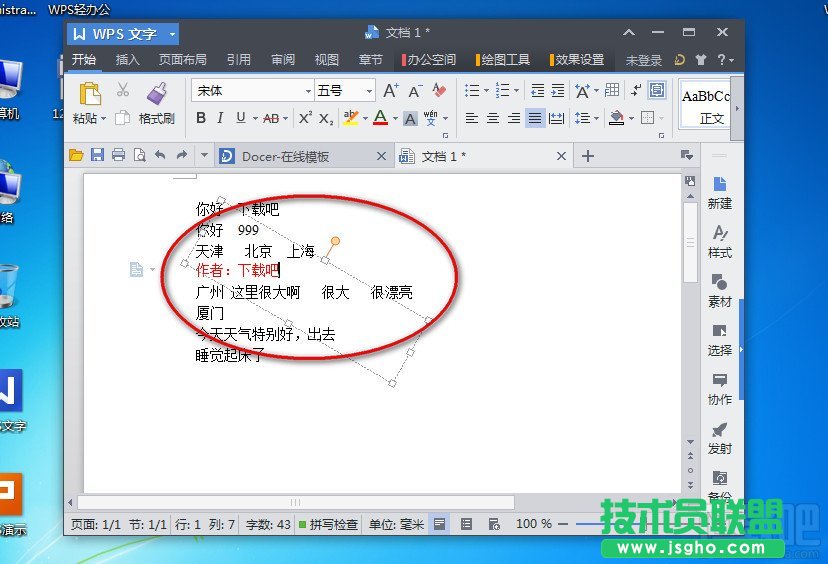Viewport: 828px width, 564px height.
Task: Click the 单位: 毫米 units status button
Action: tap(397, 524)
